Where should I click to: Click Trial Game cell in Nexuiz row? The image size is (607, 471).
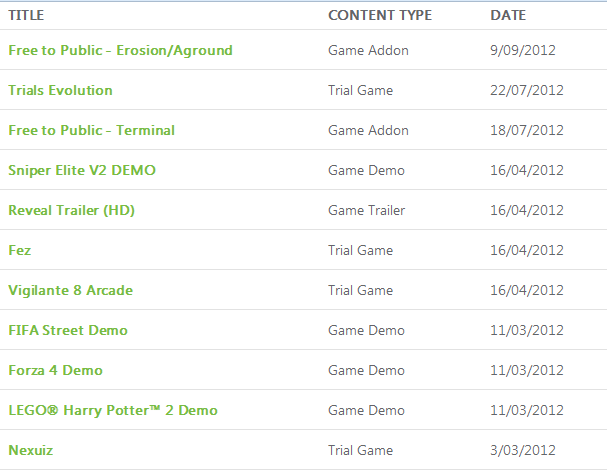click(x=360, y=450)
